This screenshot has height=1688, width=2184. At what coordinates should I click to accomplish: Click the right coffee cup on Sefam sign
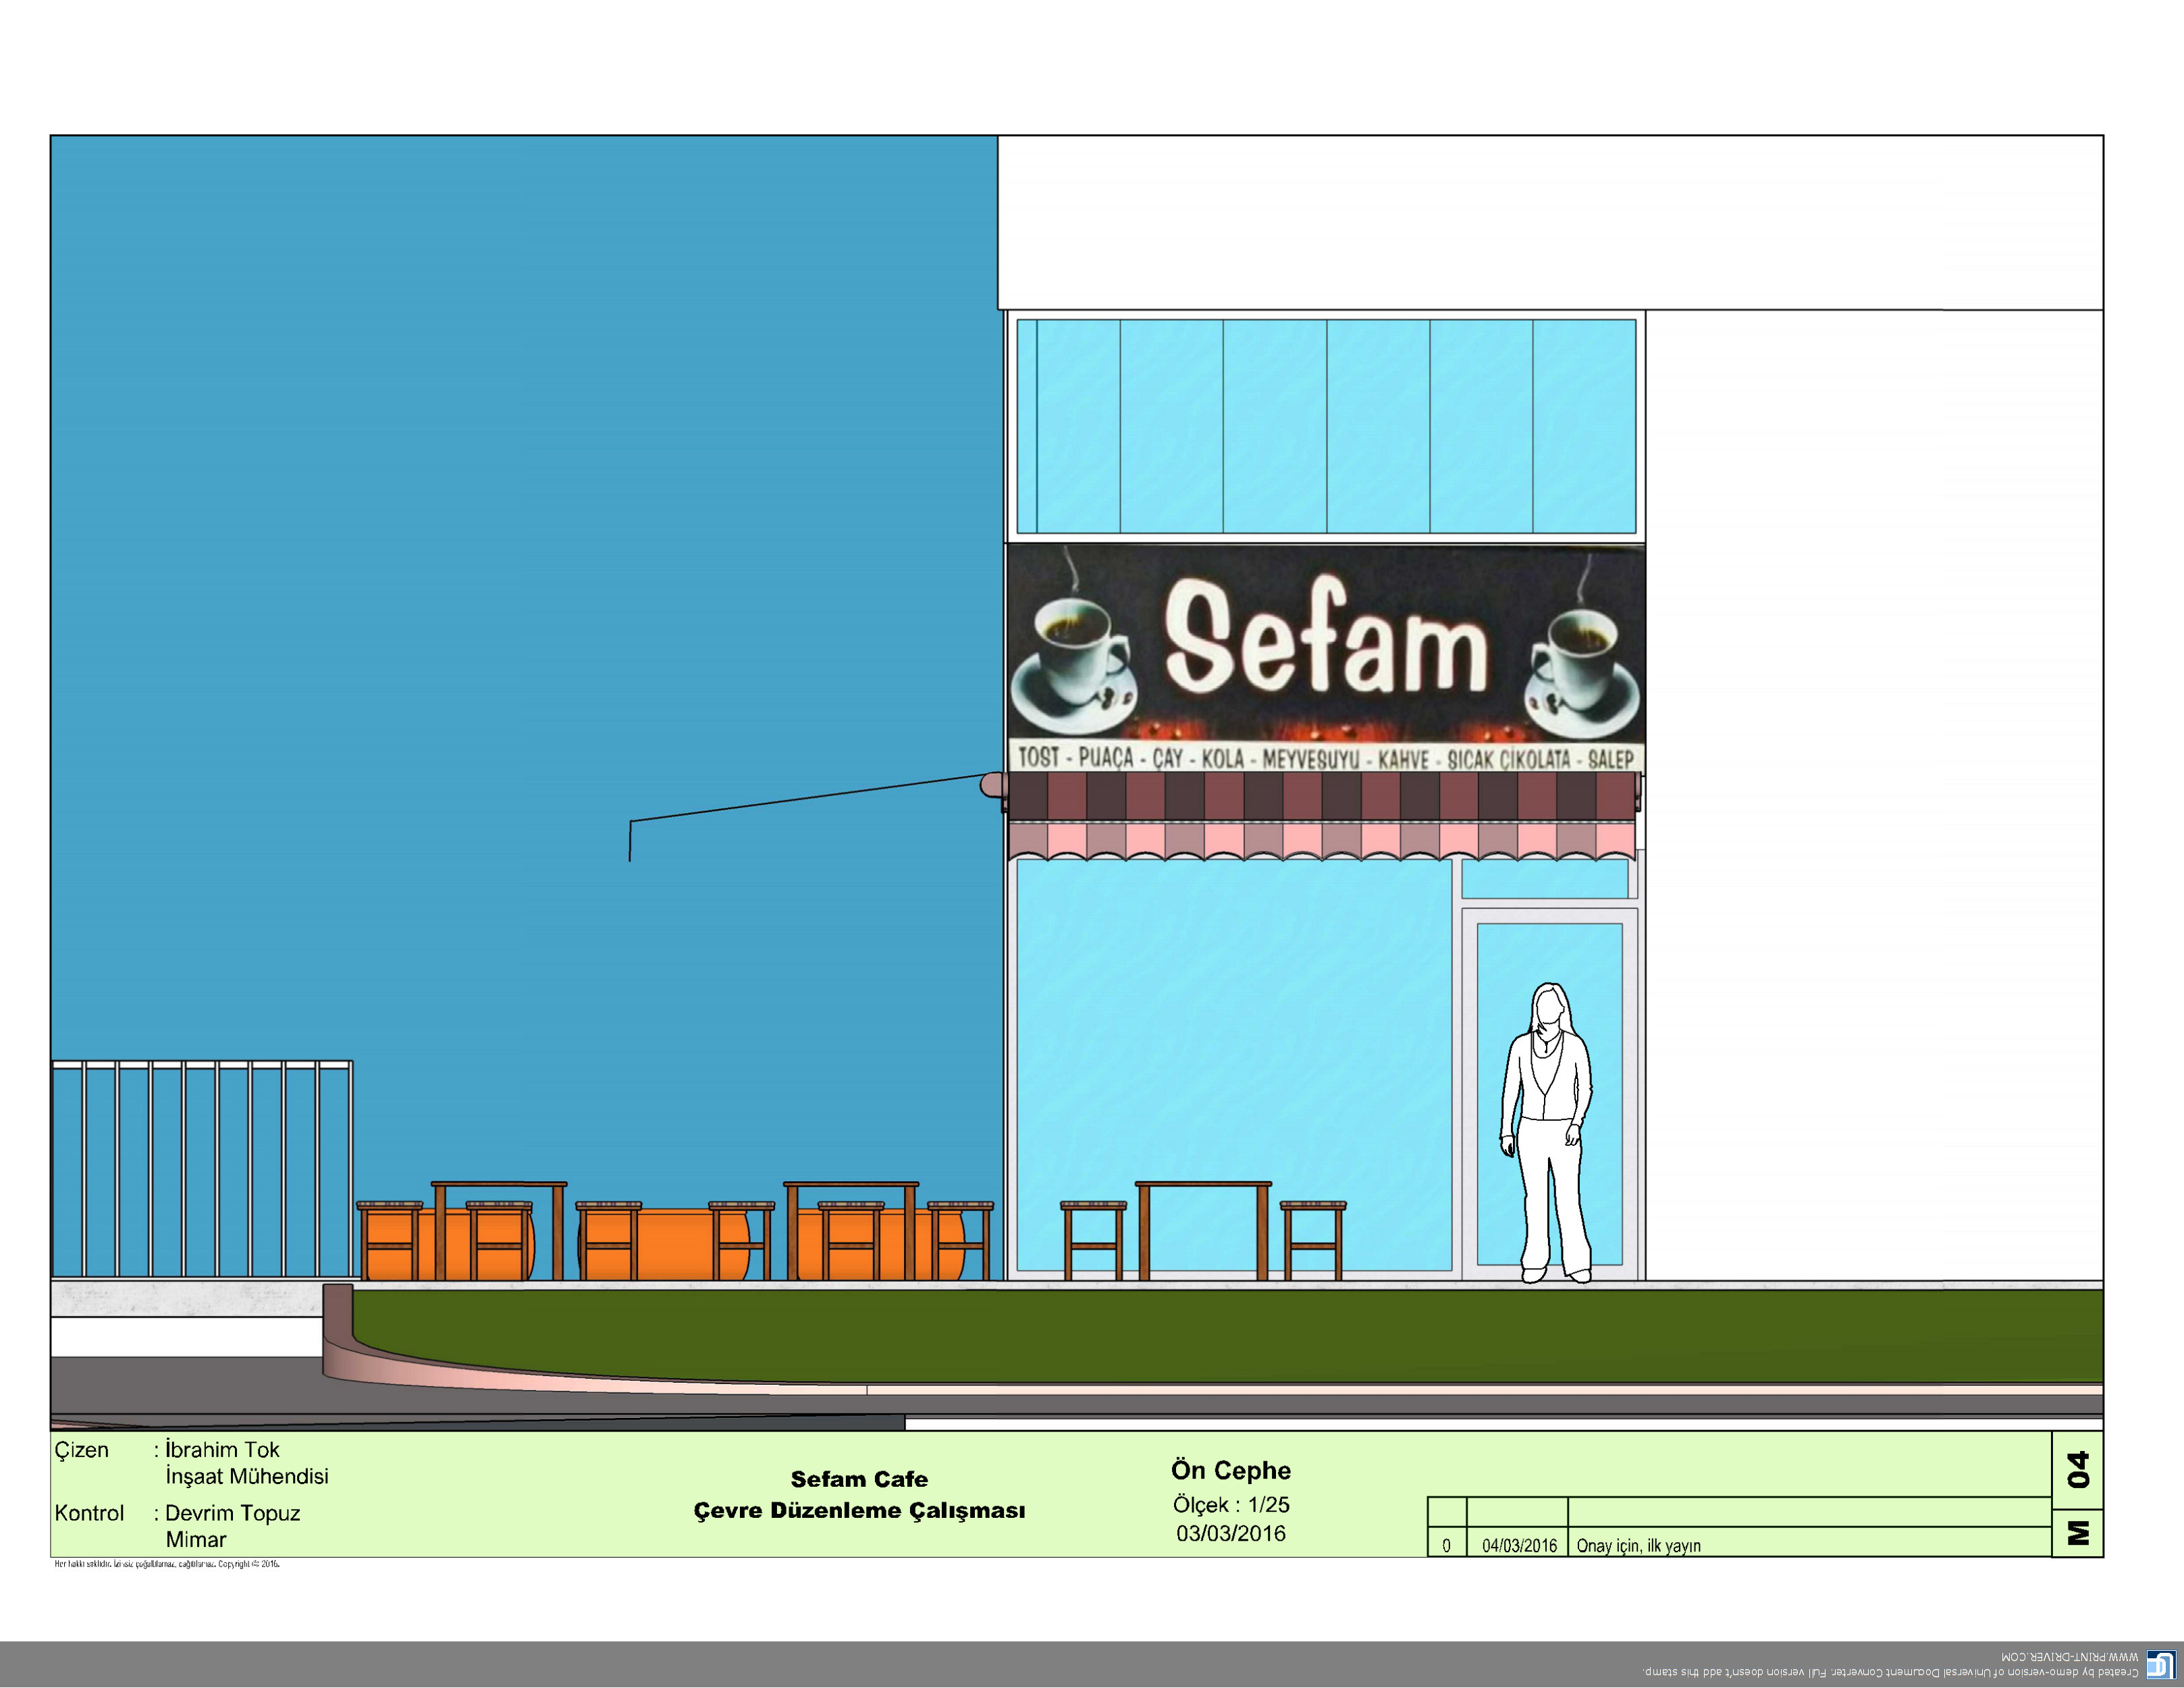(1581, 664)
